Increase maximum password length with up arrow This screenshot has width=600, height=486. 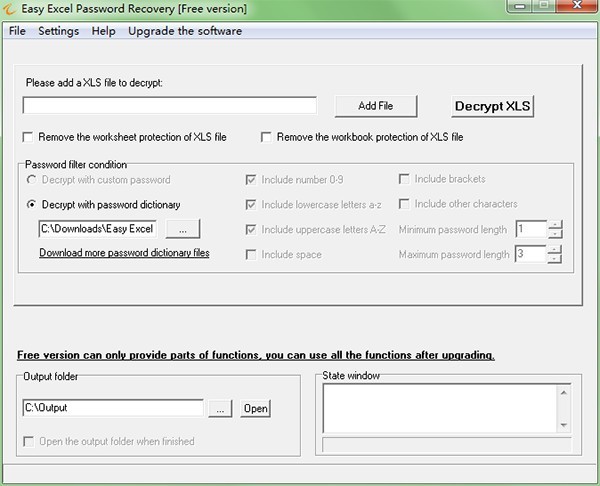pos(554,250)
